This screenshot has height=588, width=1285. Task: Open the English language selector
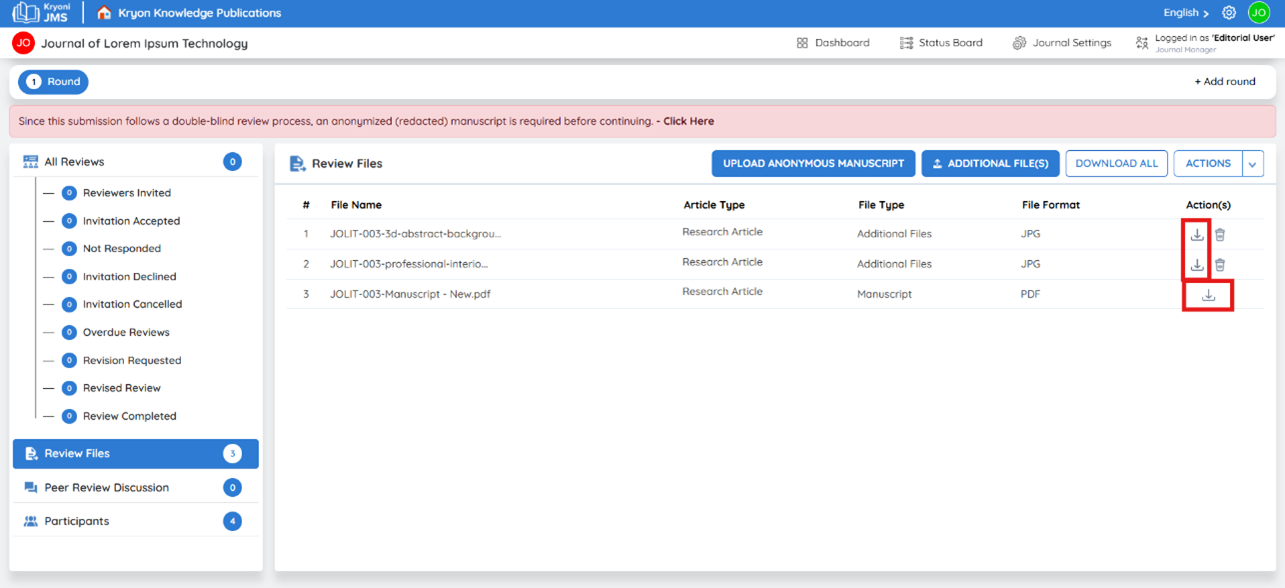(1186, 13)
